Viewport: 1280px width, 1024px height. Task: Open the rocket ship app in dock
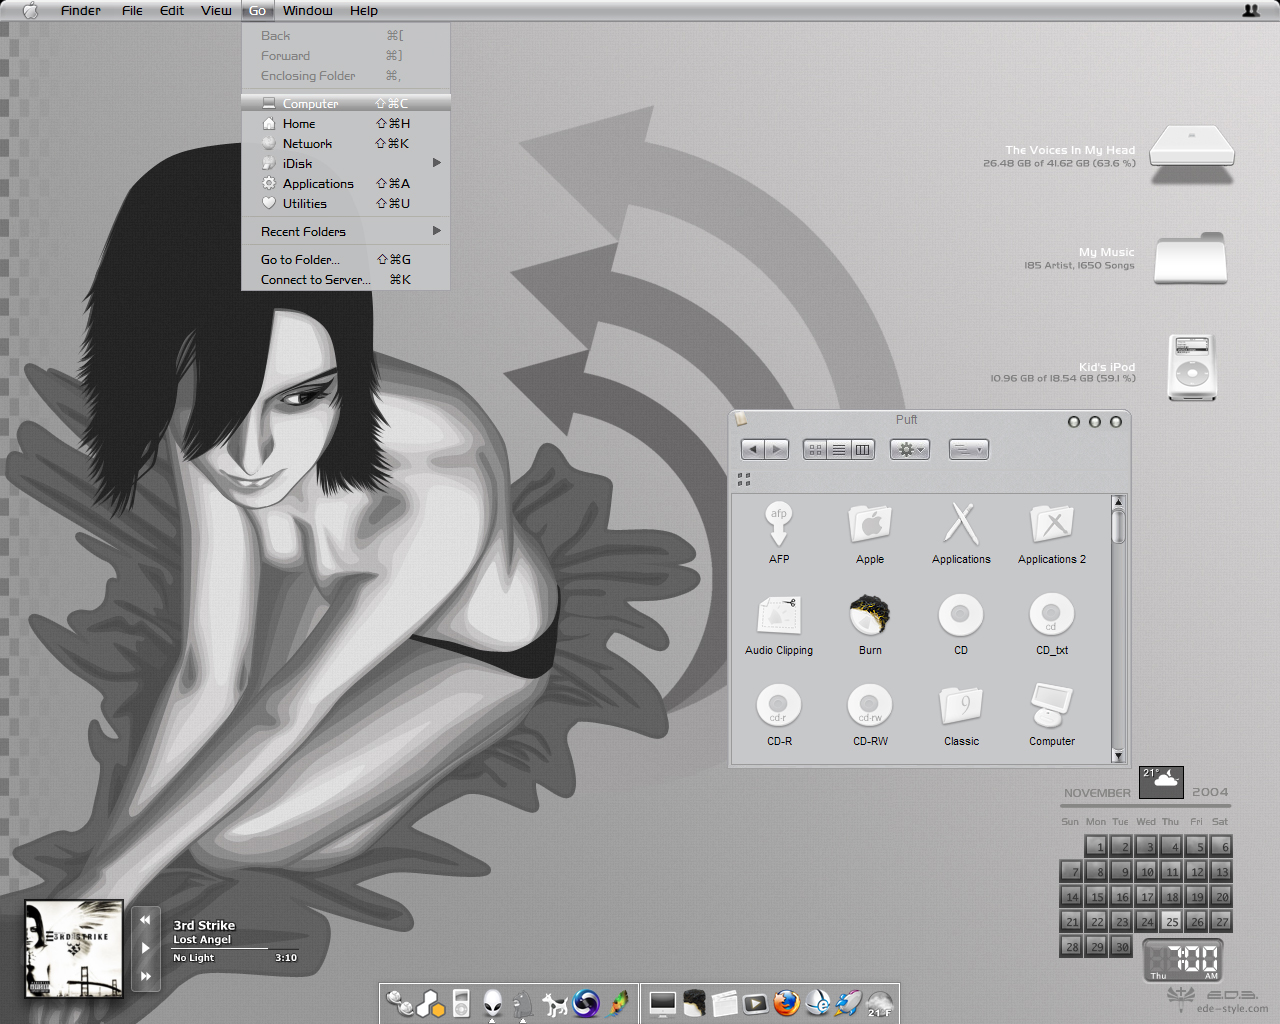tap(849, 1002)
